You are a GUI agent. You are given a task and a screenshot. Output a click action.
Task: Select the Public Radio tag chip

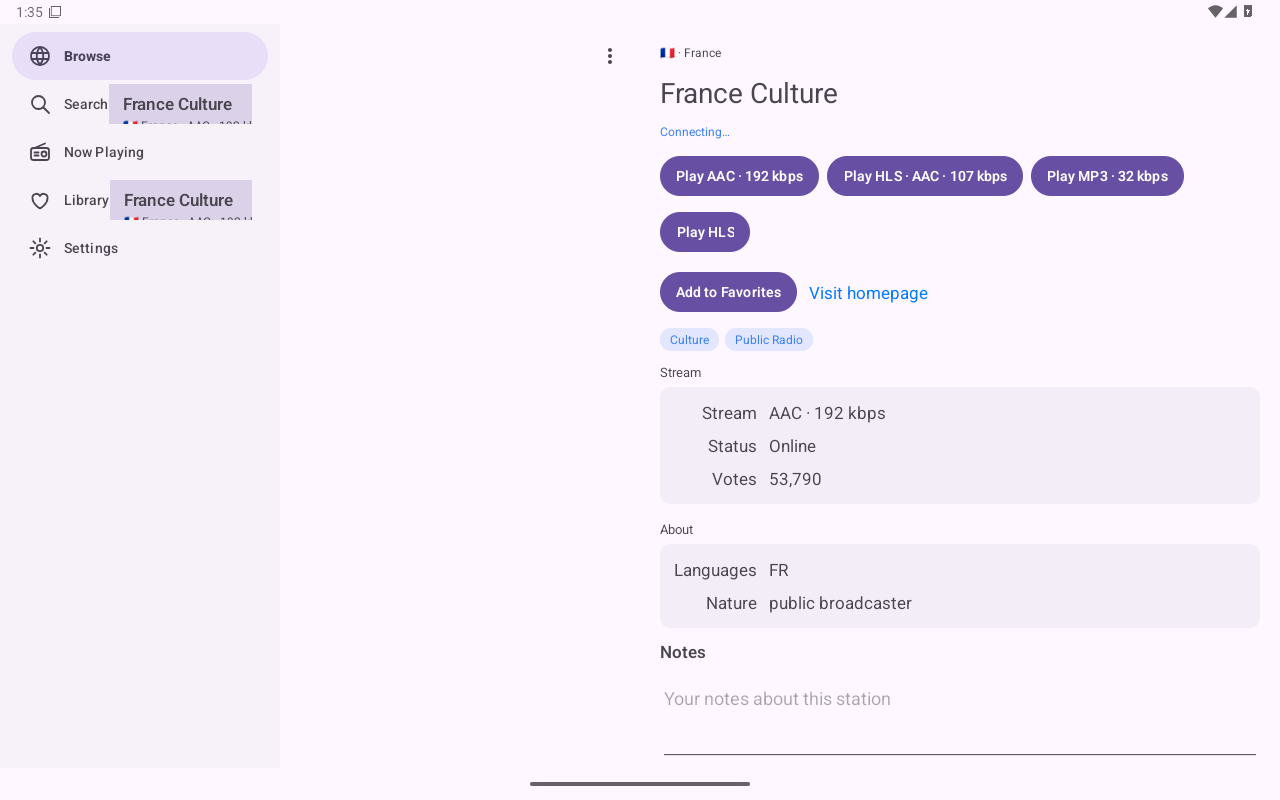click(769, 340)
